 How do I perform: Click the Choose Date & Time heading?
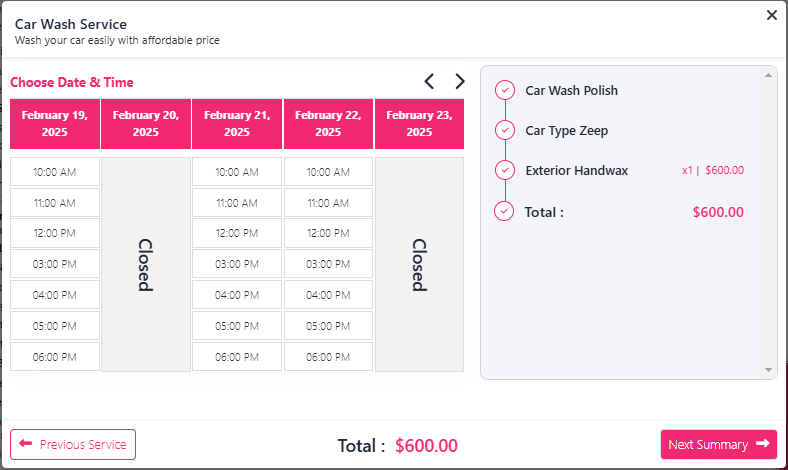point(72,82)
